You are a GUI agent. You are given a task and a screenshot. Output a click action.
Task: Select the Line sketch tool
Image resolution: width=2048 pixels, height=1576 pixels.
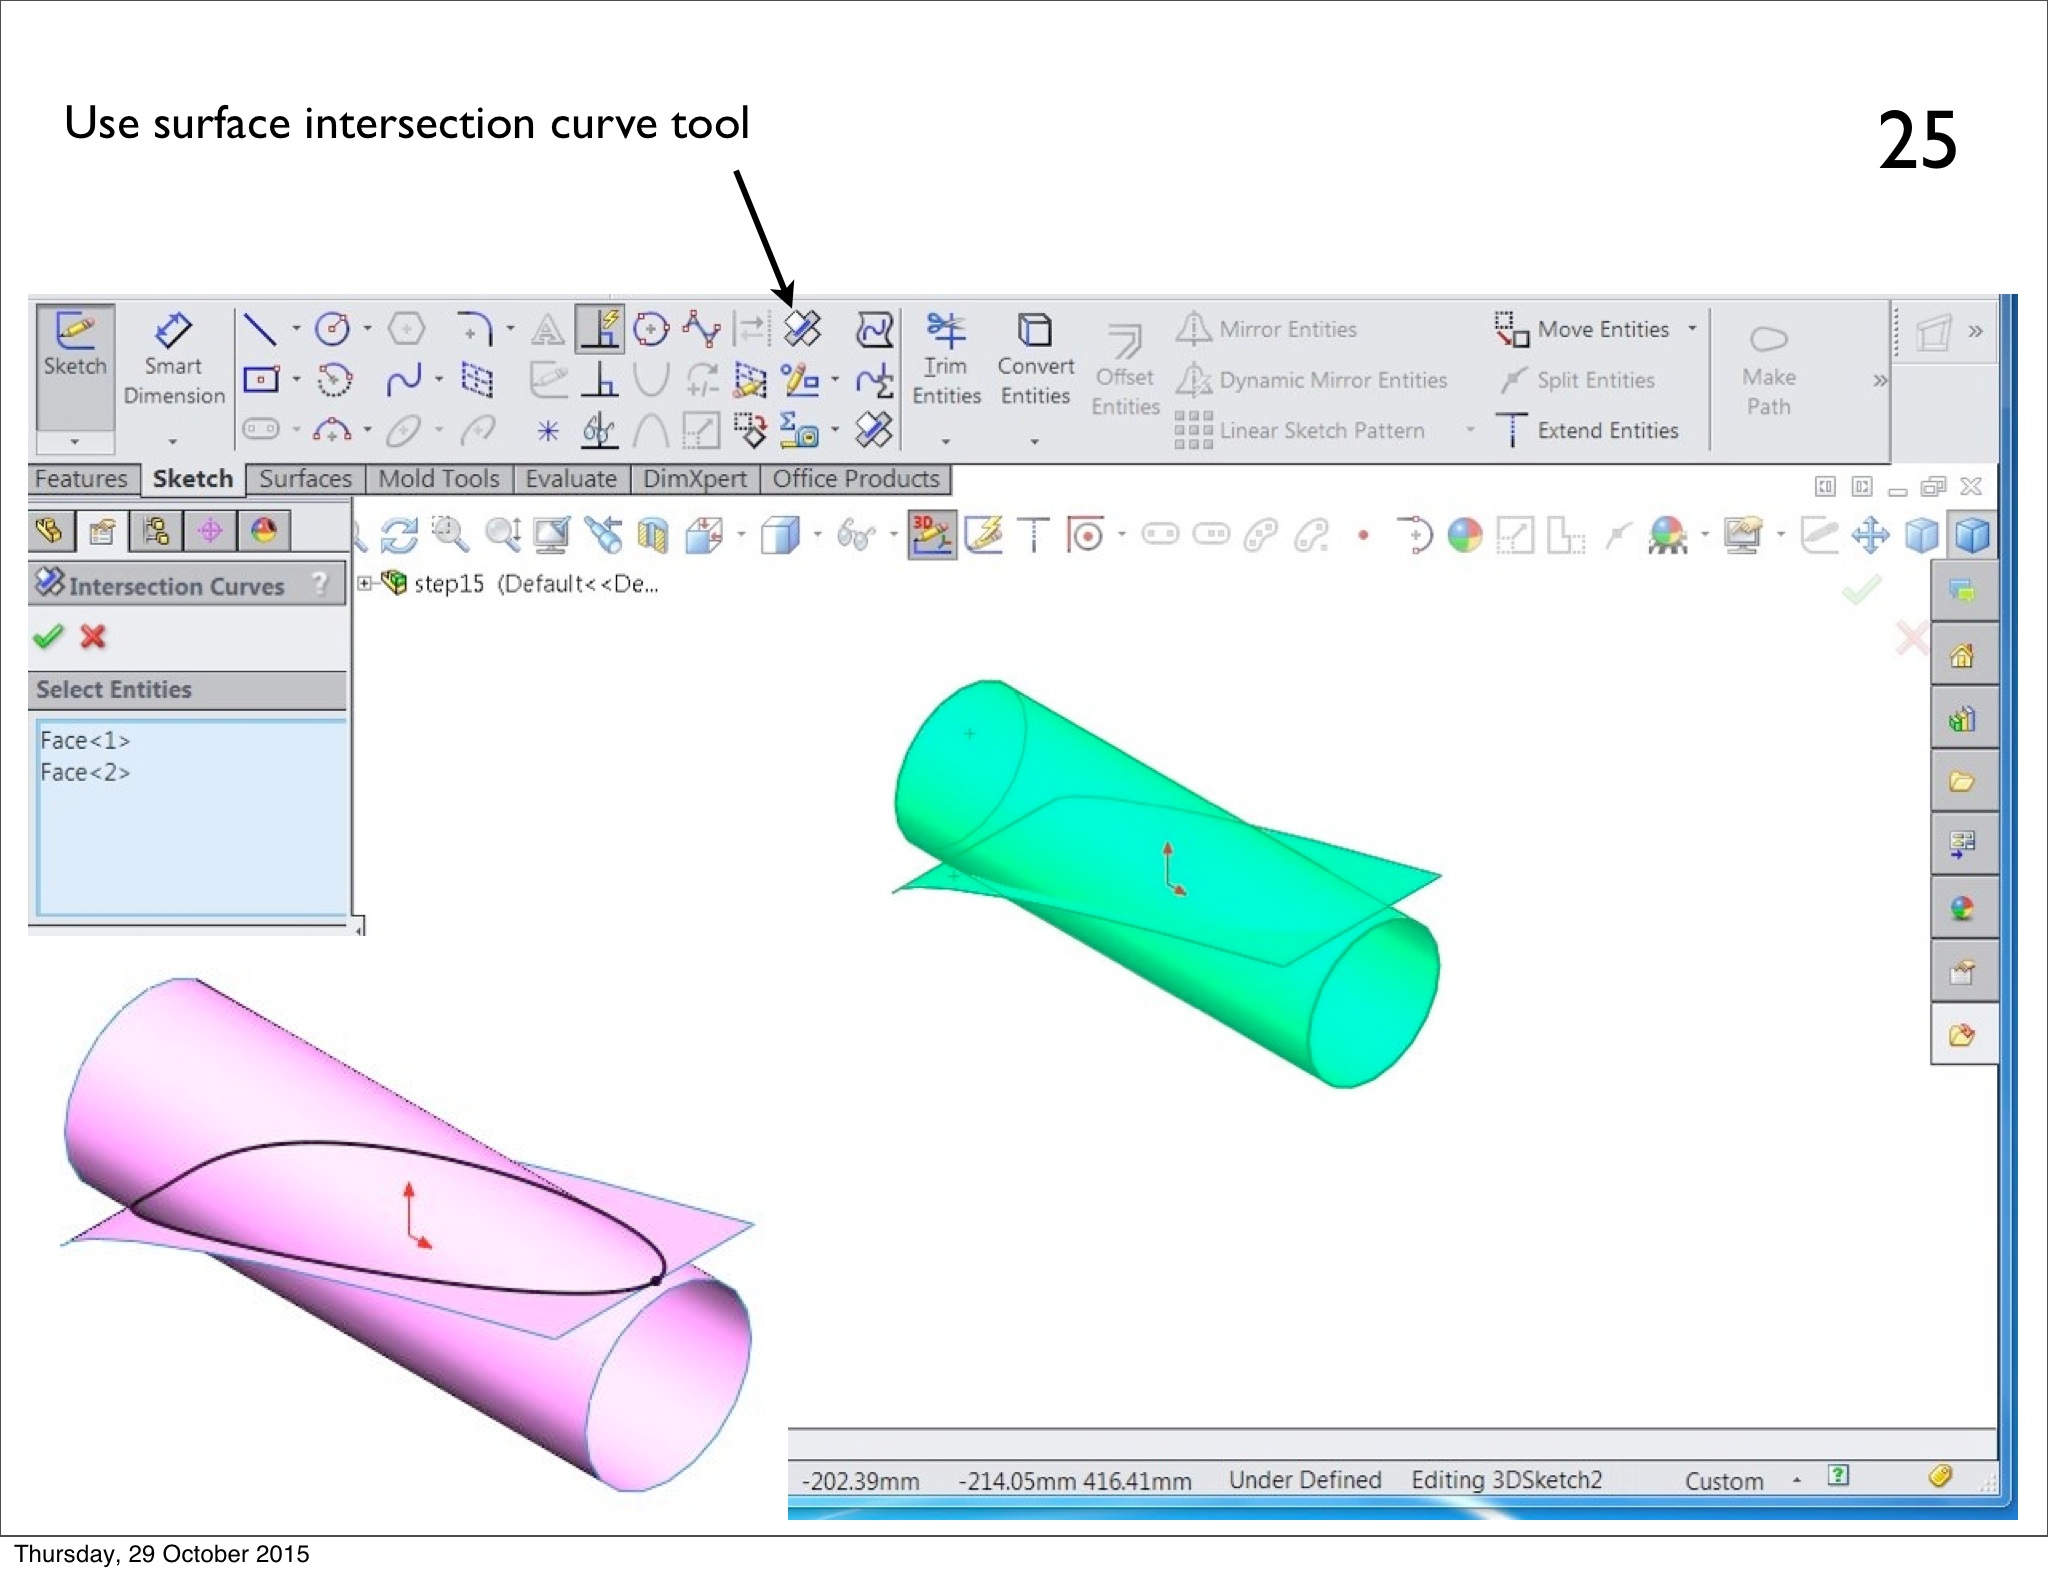coord(260,329)
